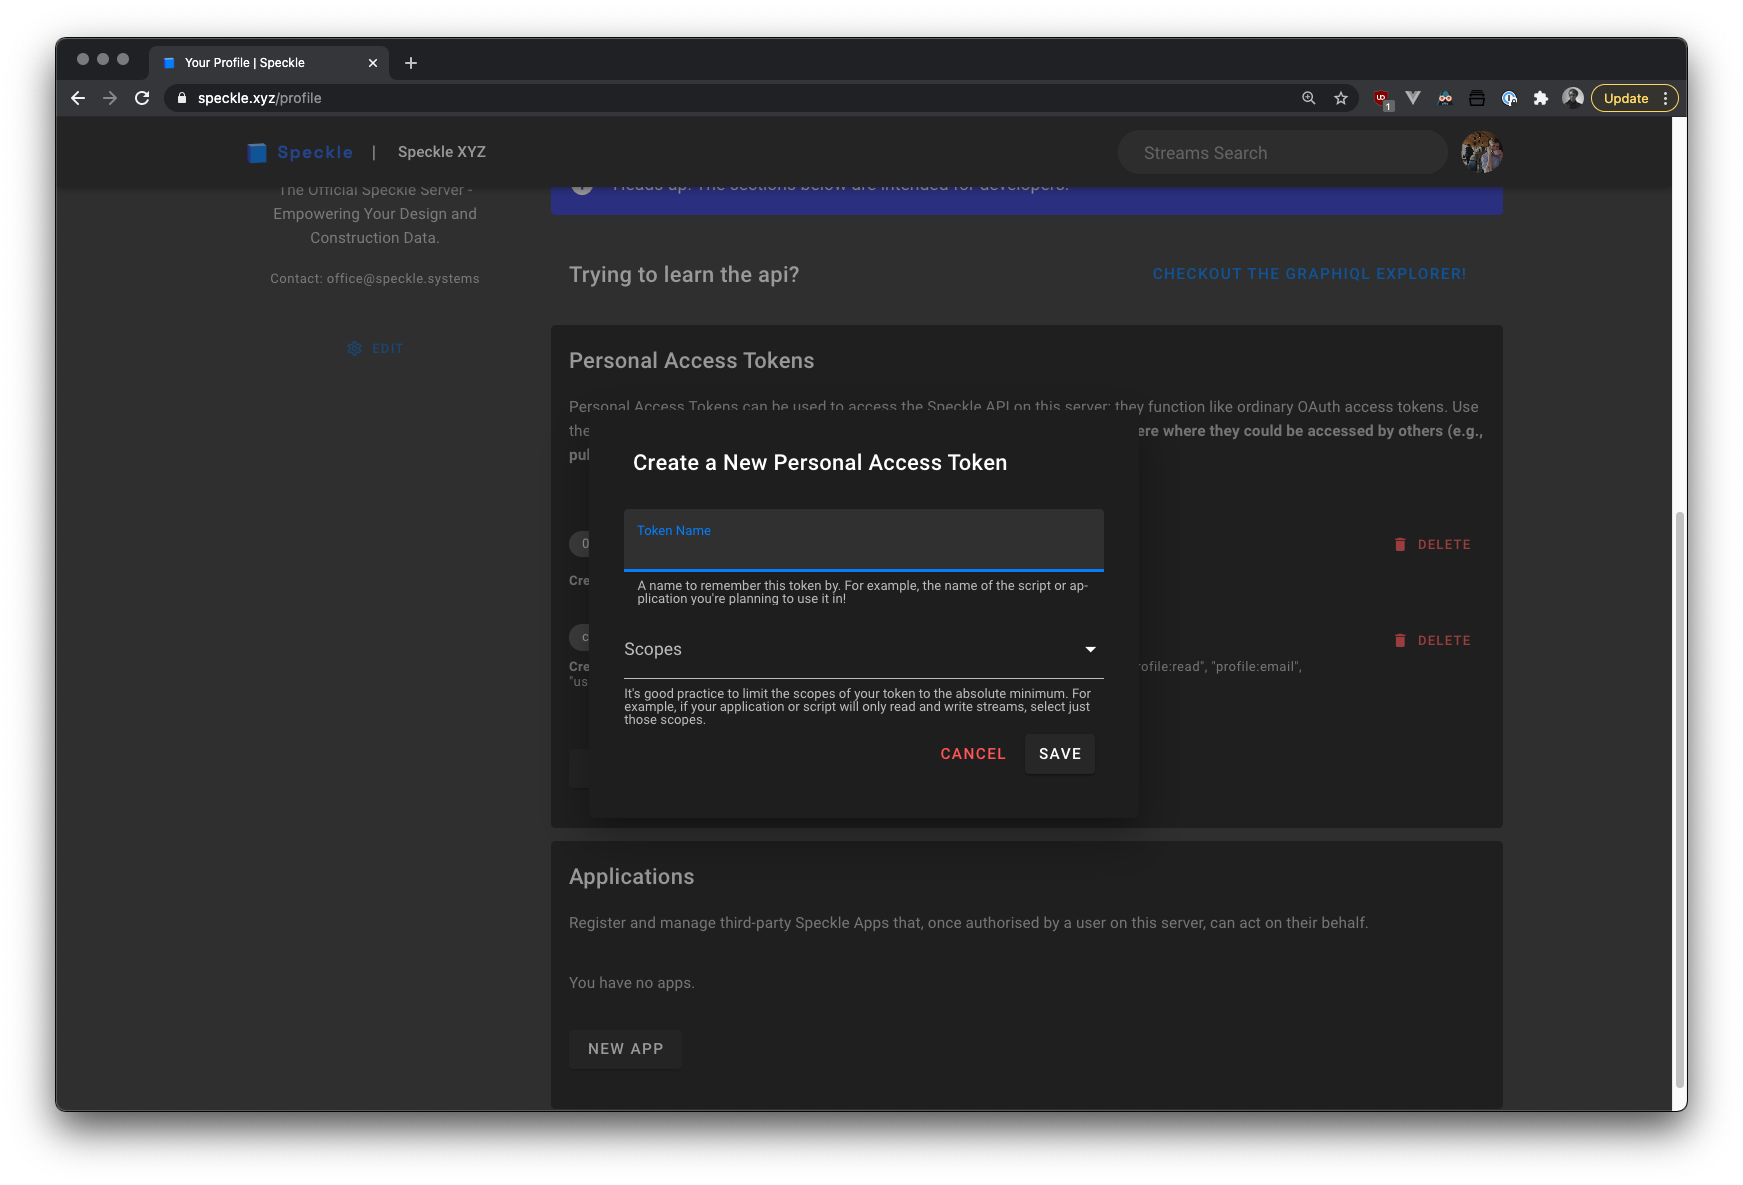The width and height of the screenshot is (1743, 1185).
Task: Click the uBlock Origin extension icon
Action: (x=1380, y=98)
